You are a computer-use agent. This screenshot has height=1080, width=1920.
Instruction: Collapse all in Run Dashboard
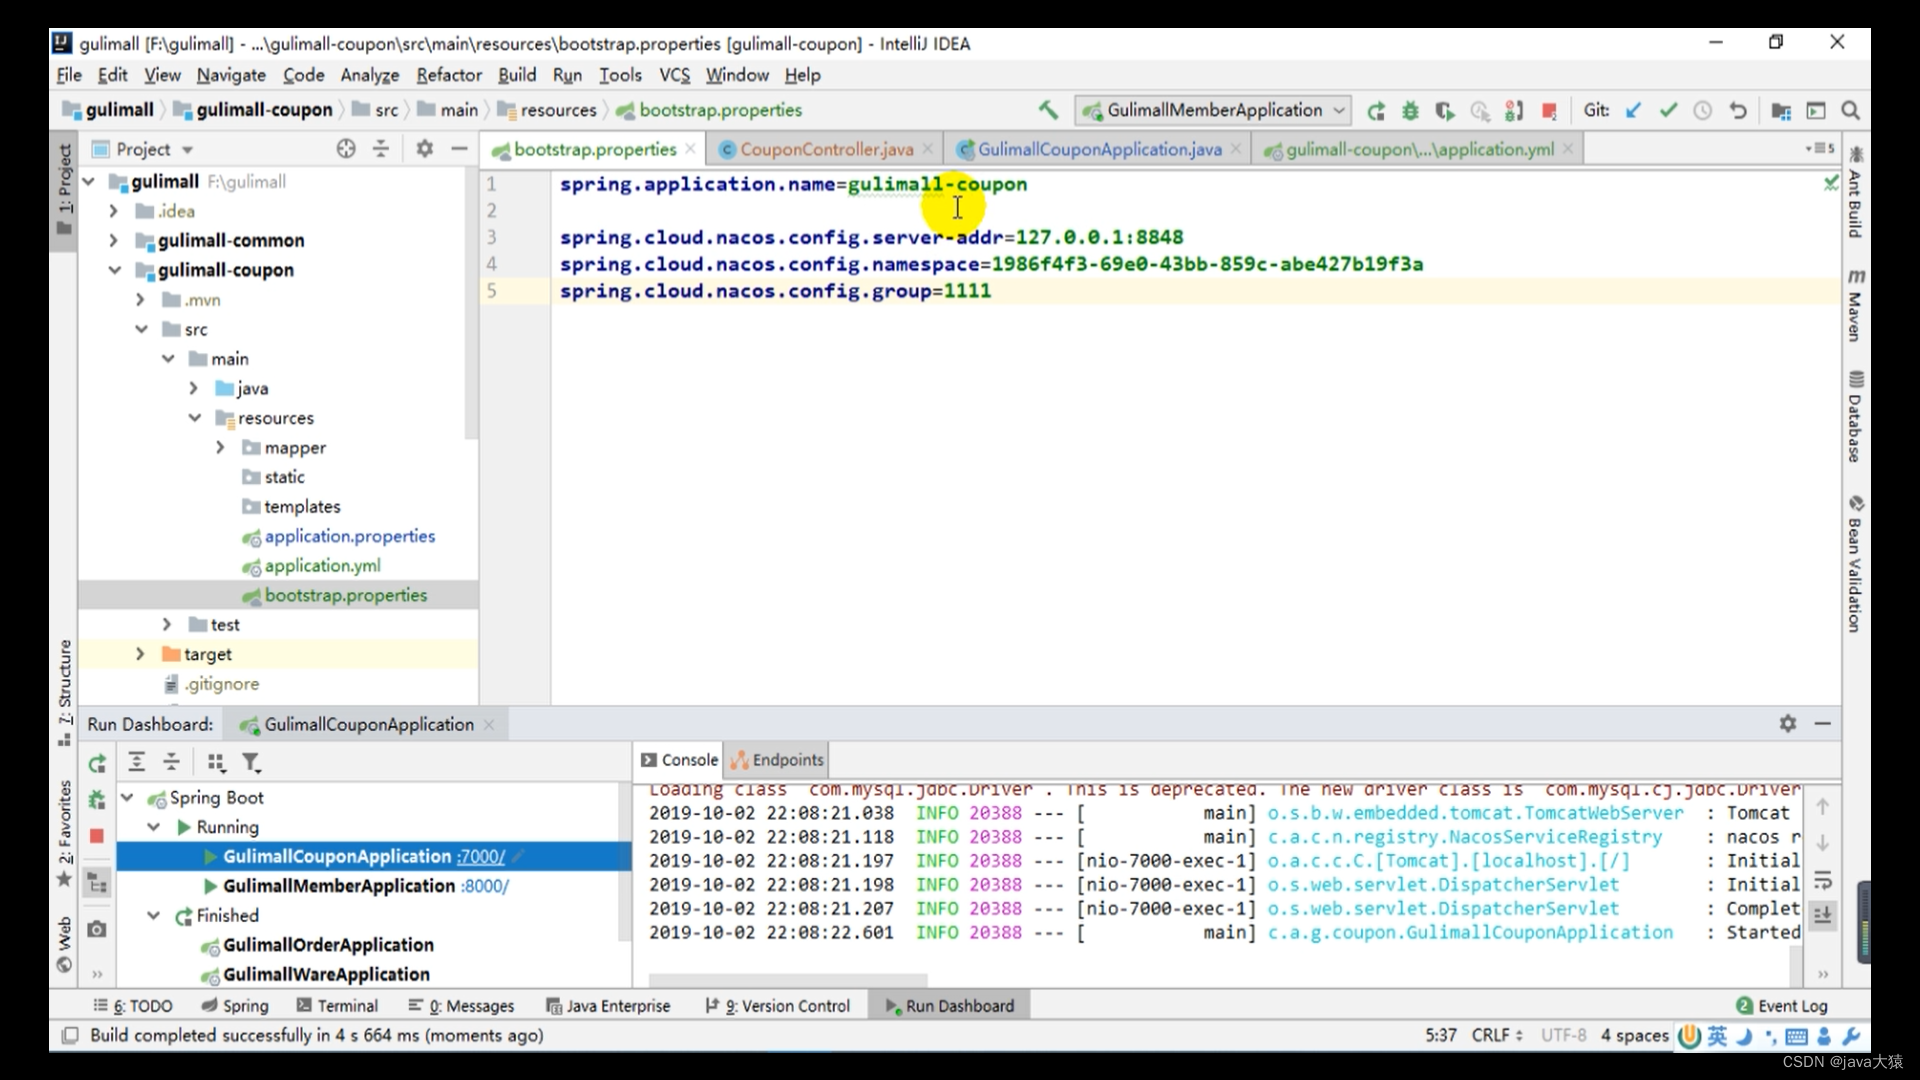(x=172, y=762)
